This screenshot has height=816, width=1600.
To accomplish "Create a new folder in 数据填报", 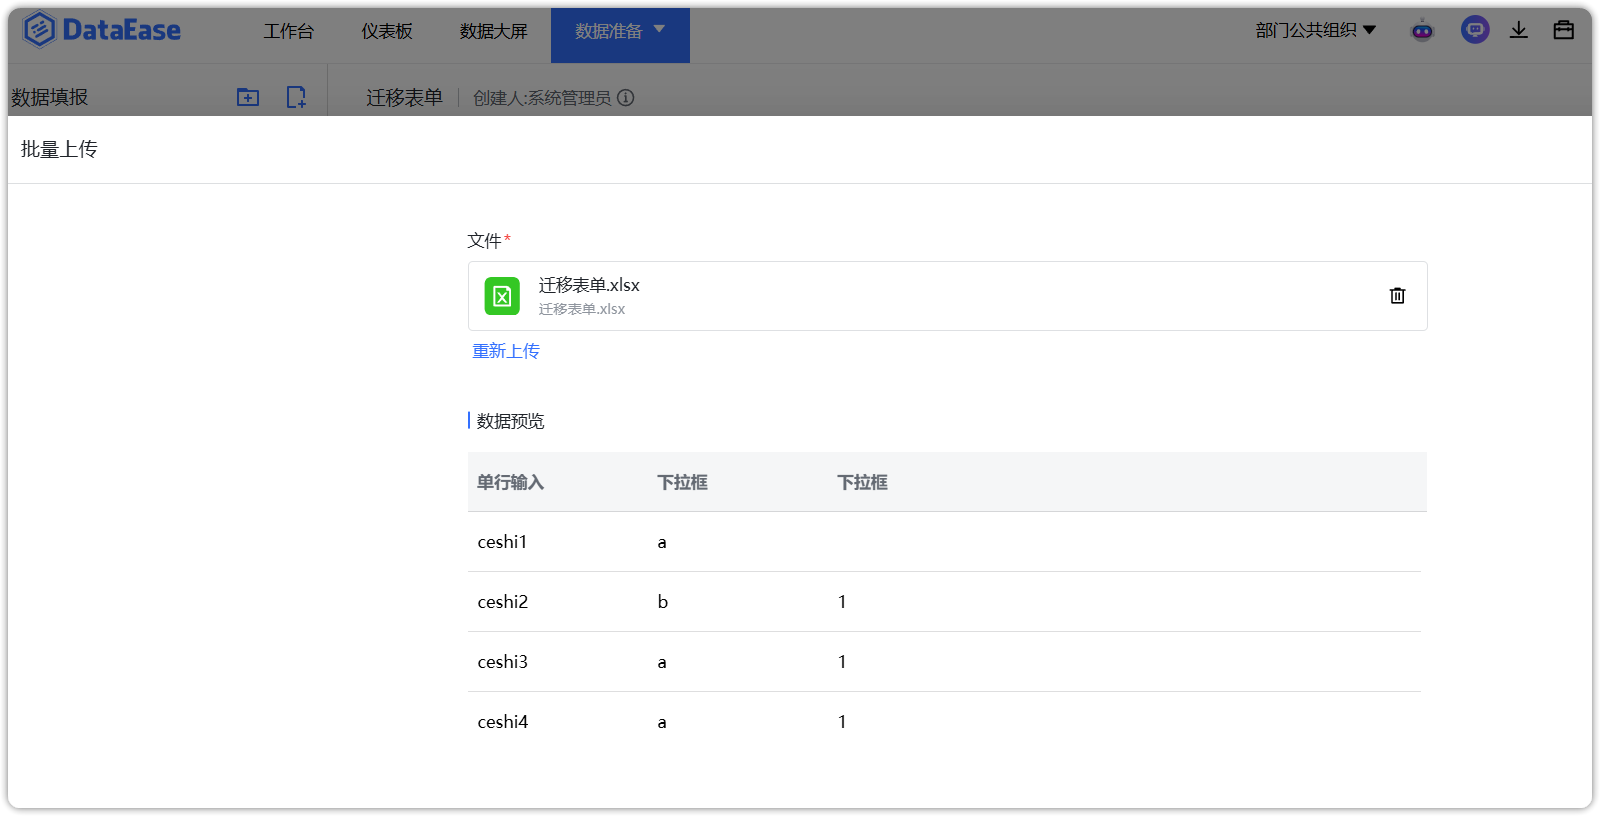I will [x=248, y=97].
